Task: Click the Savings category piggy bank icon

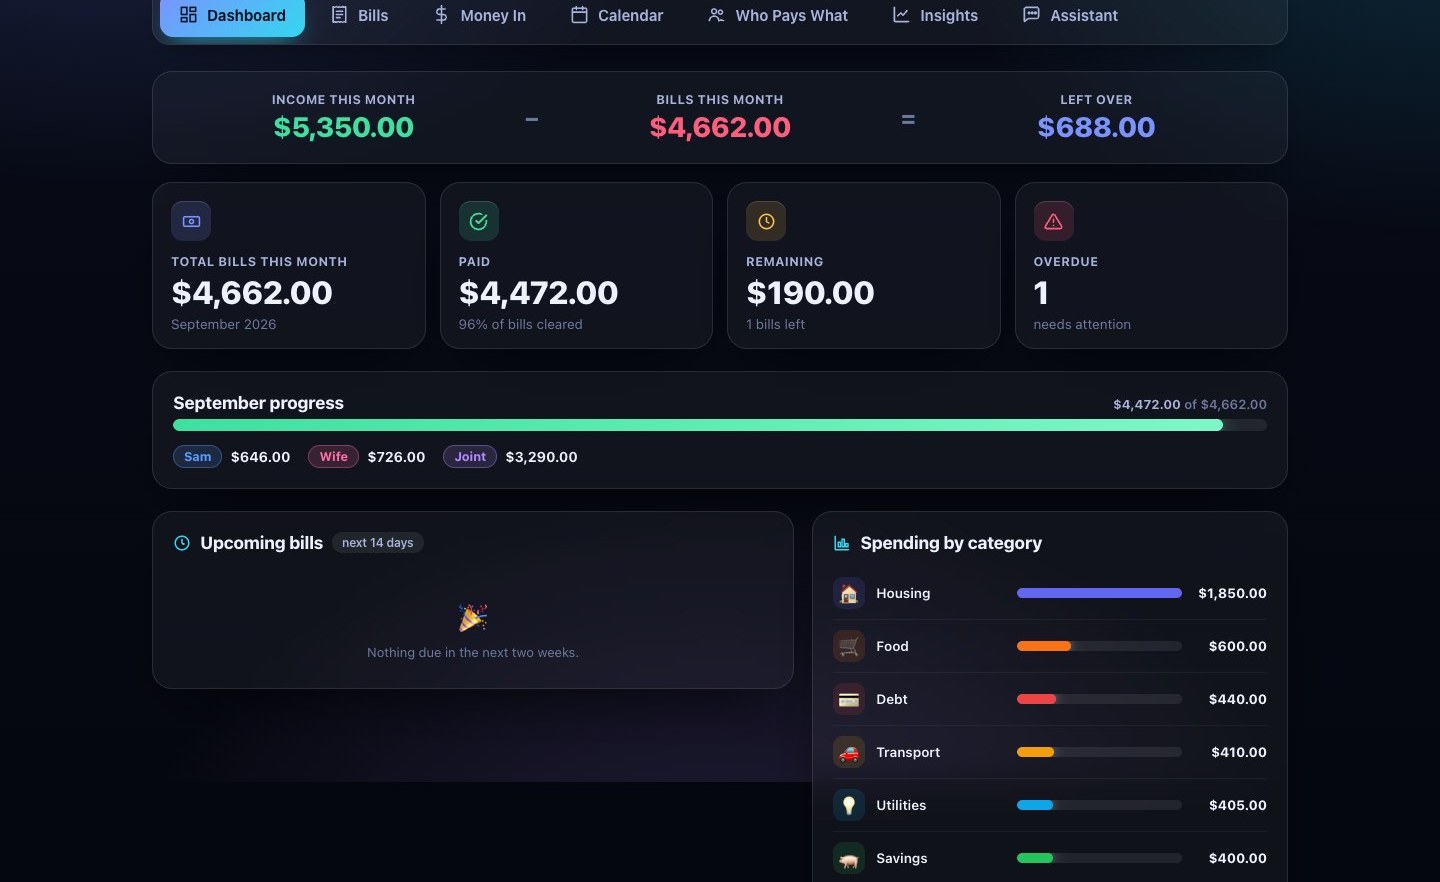Action: pyautogui.click(x=849, y=858)
